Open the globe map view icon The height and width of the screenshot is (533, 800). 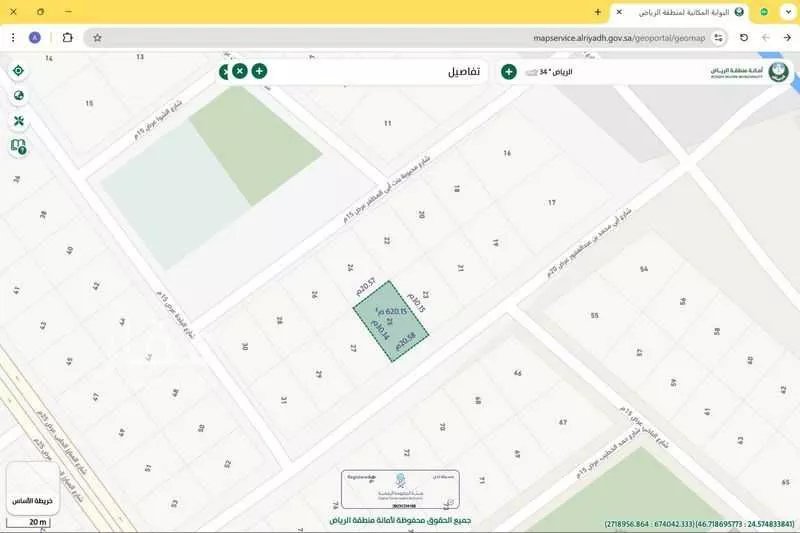point(18,95)
